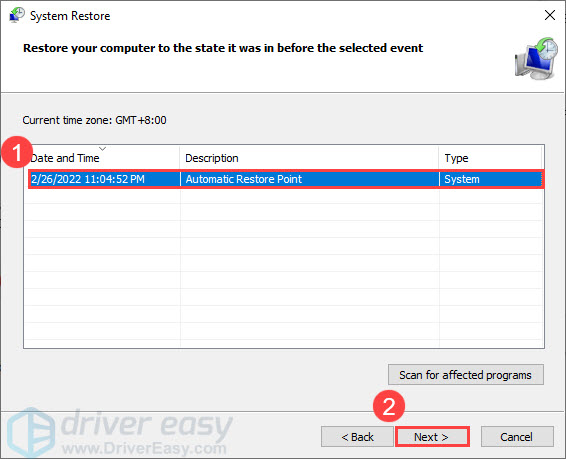Go to the Next step
Viewport: 566px width, 459px height.
tap(432, 437)
